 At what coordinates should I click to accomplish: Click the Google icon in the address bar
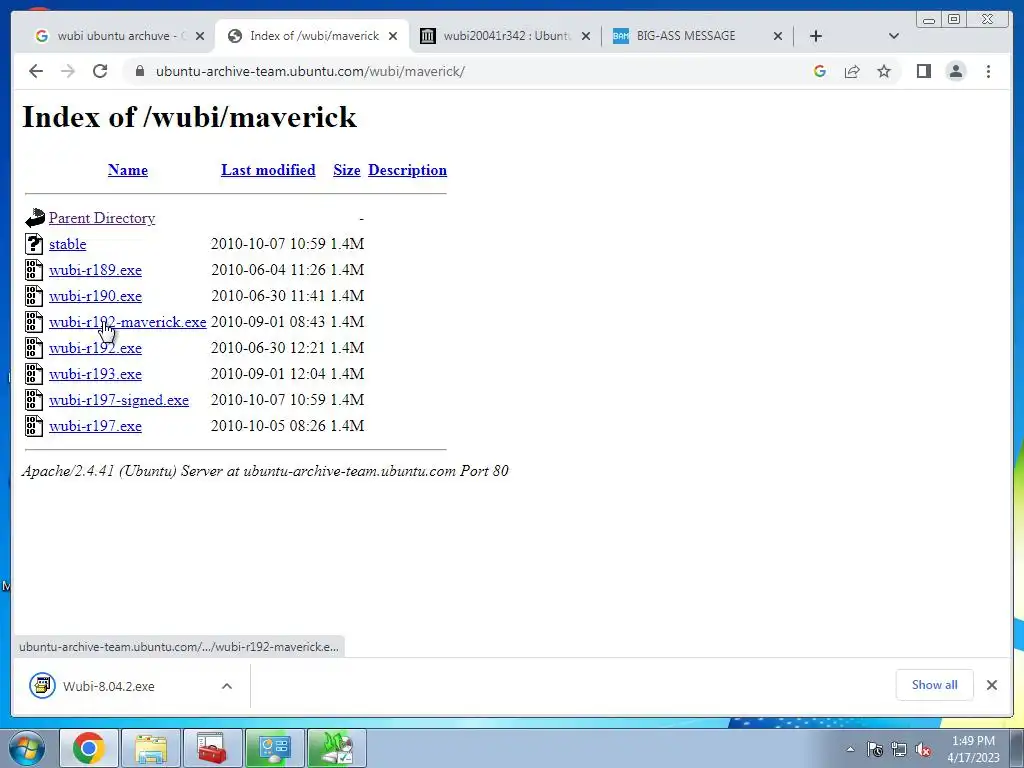tap(820, 71)
